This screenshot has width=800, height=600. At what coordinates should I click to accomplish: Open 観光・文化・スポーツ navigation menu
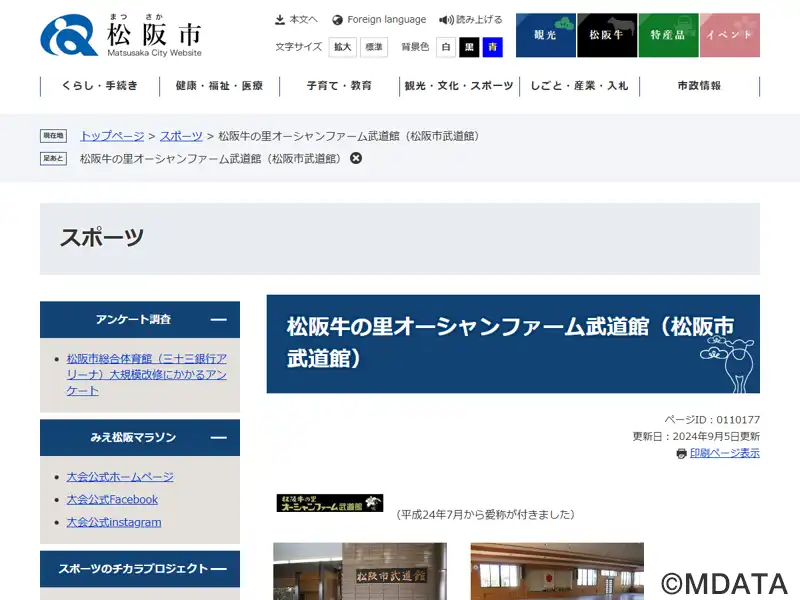coord(459,86)
